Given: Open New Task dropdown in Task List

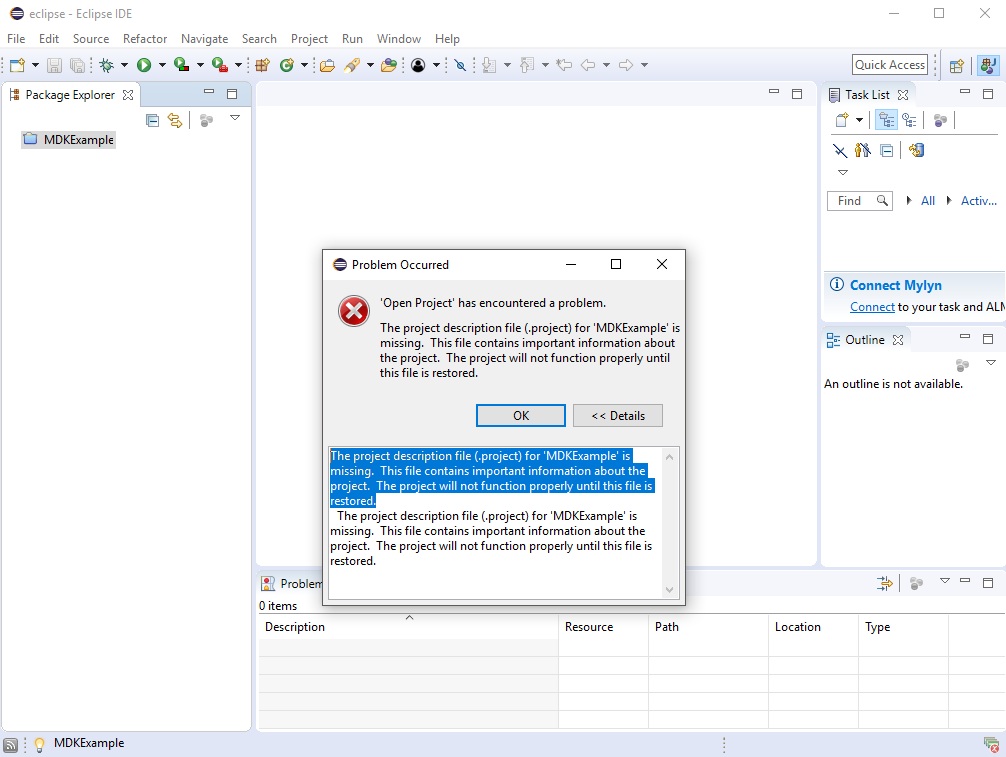Looking at the screenshot, I should point(859,120).
